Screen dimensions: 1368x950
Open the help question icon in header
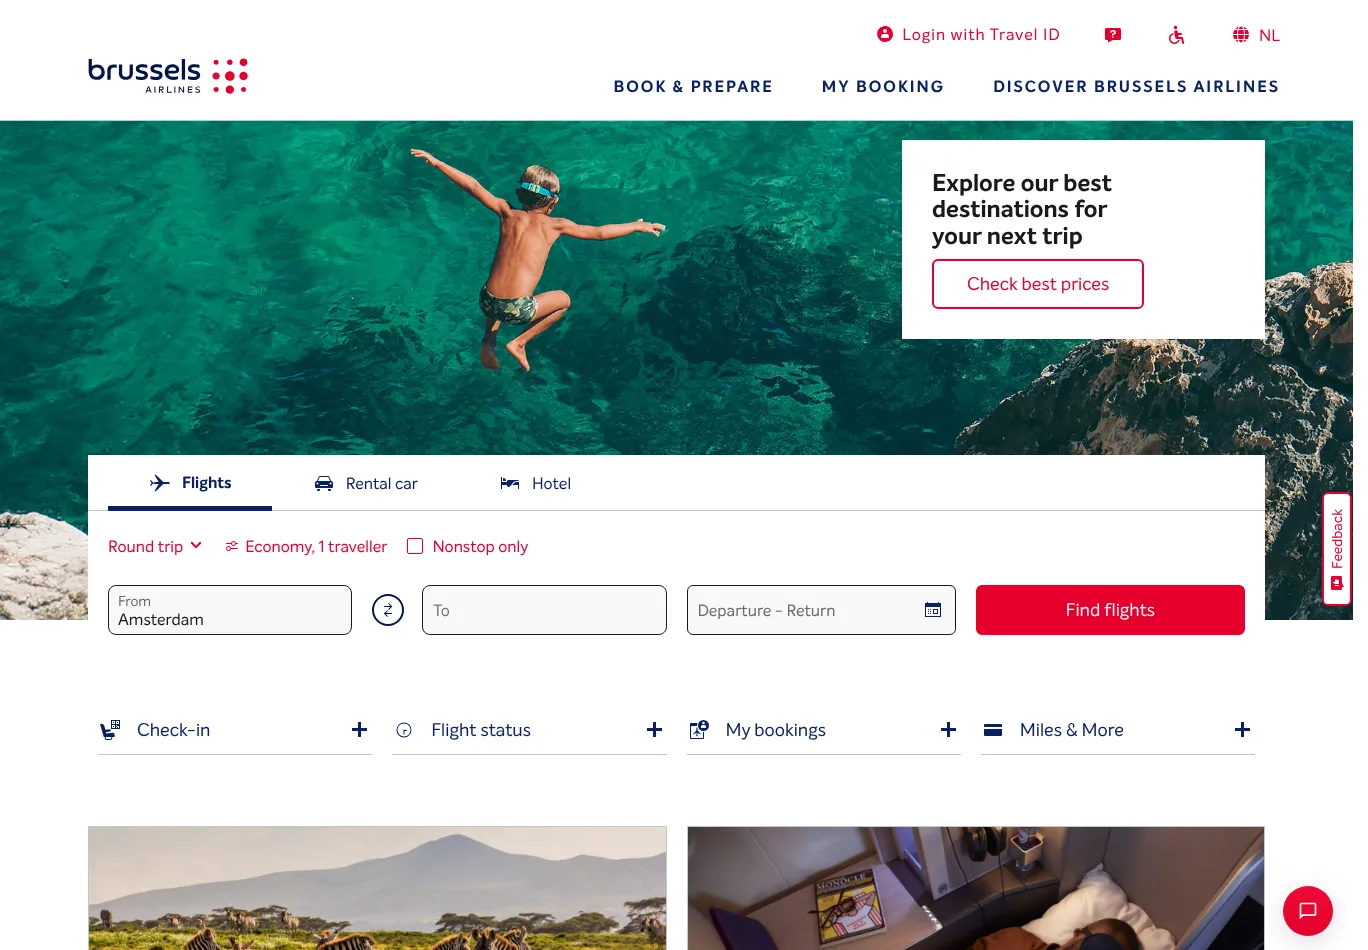pos(1113,35)
